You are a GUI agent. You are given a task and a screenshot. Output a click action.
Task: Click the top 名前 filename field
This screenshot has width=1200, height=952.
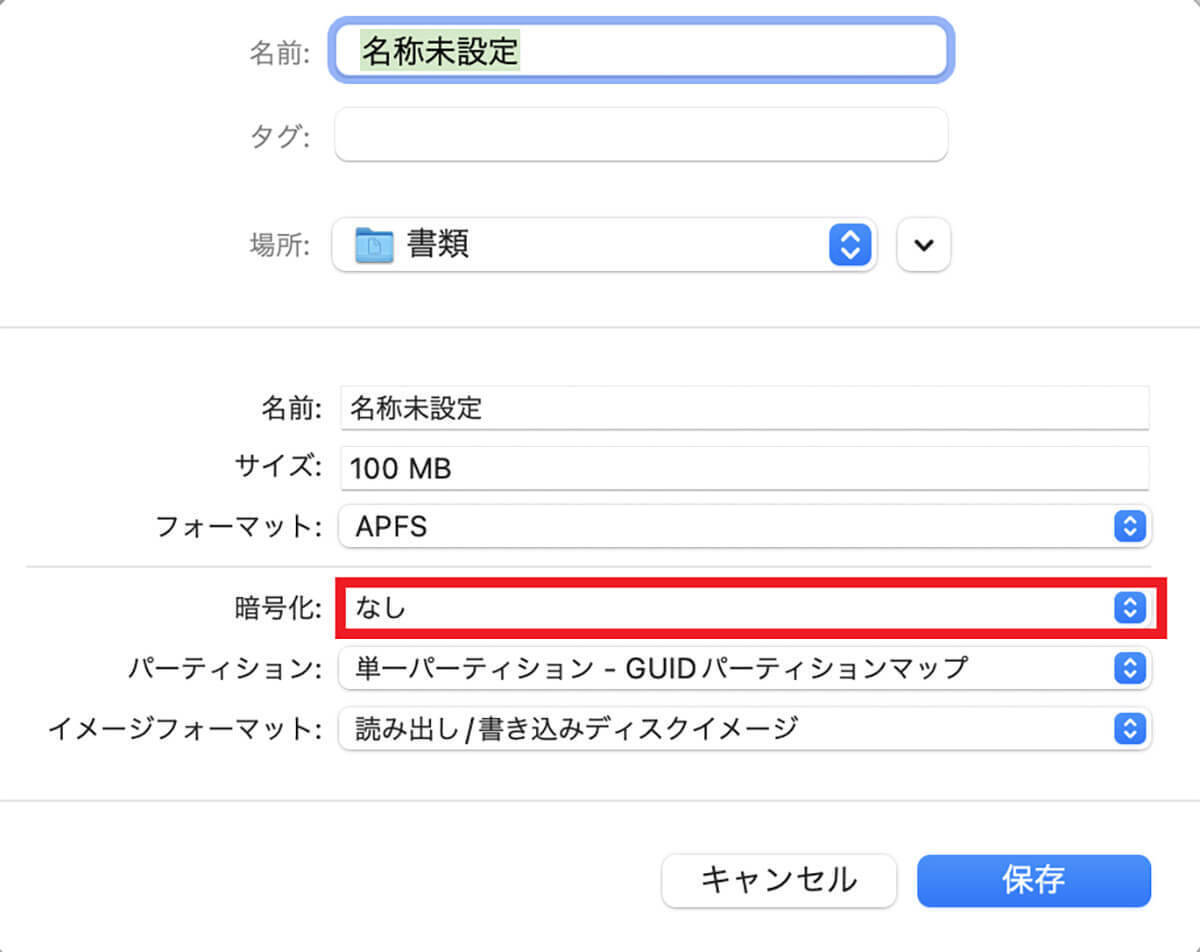click(x=640, y=51)
